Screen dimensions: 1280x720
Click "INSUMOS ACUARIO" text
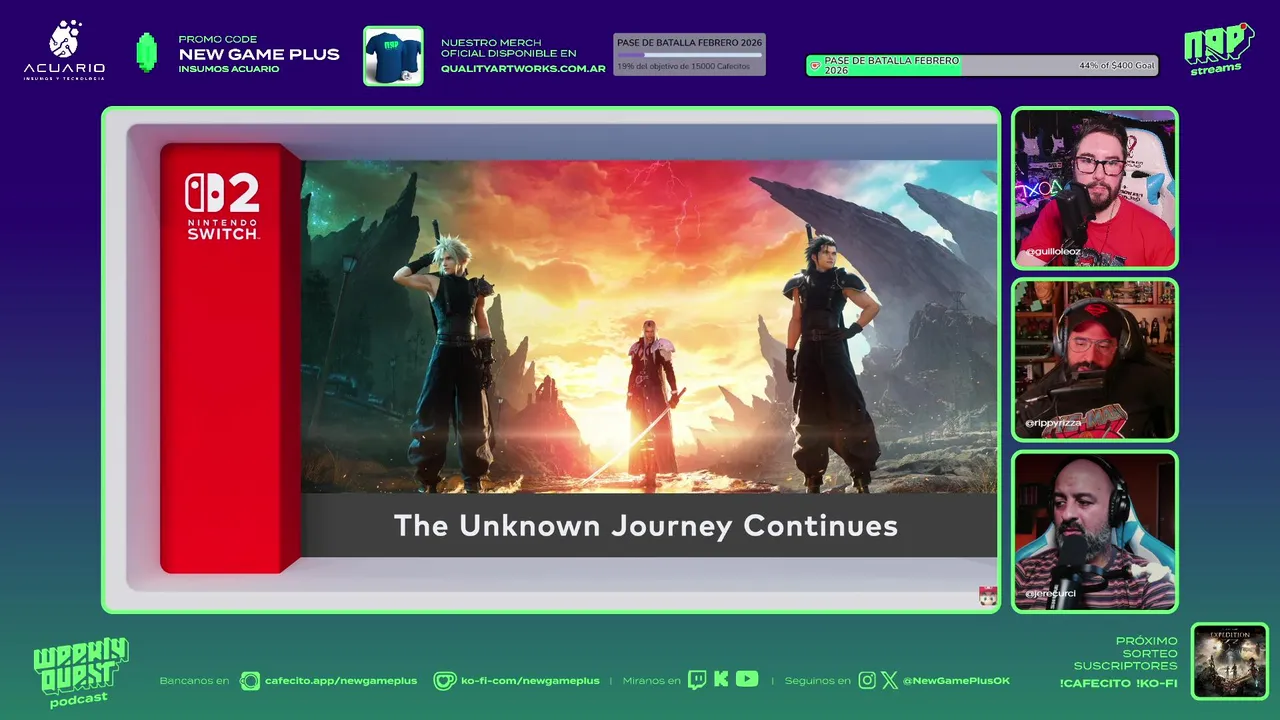click(229, 69)
